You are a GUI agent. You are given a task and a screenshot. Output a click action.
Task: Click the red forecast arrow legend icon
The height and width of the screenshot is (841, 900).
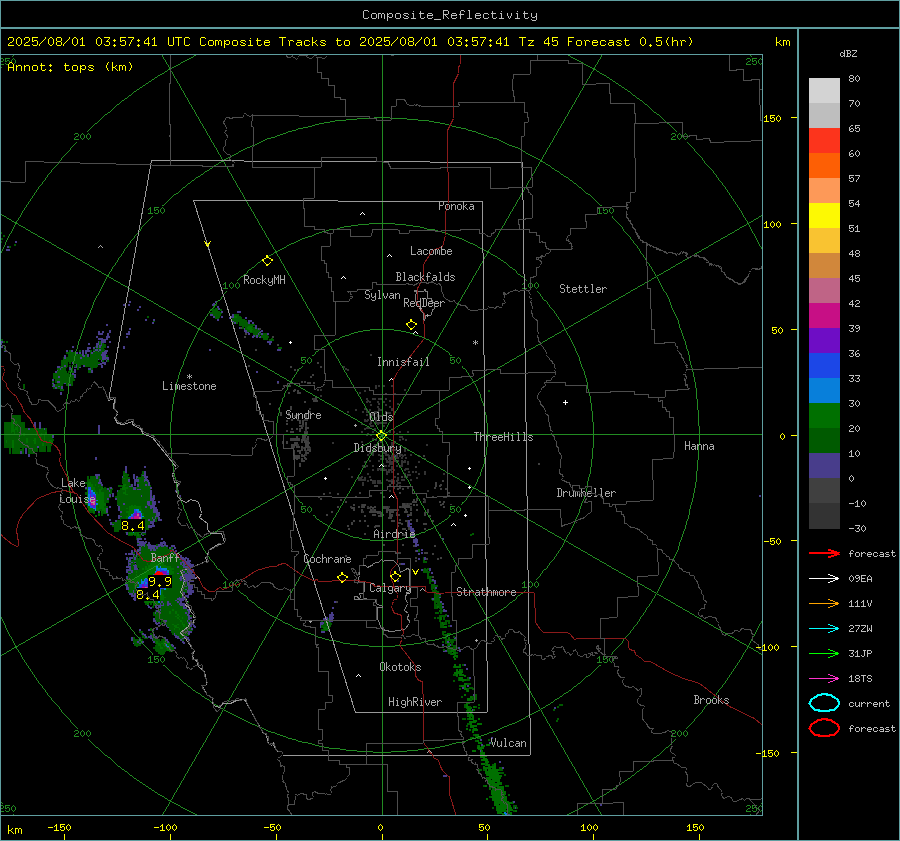[x=824, y=553]
